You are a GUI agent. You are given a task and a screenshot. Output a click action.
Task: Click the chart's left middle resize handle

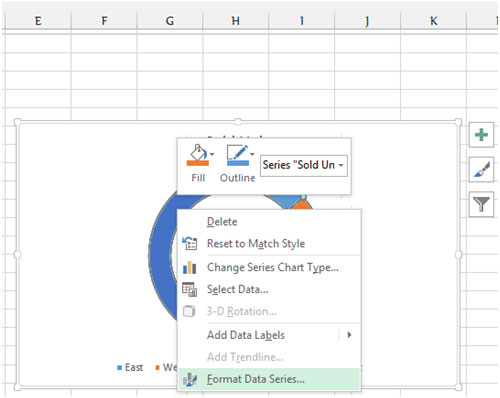click(17, 255)
